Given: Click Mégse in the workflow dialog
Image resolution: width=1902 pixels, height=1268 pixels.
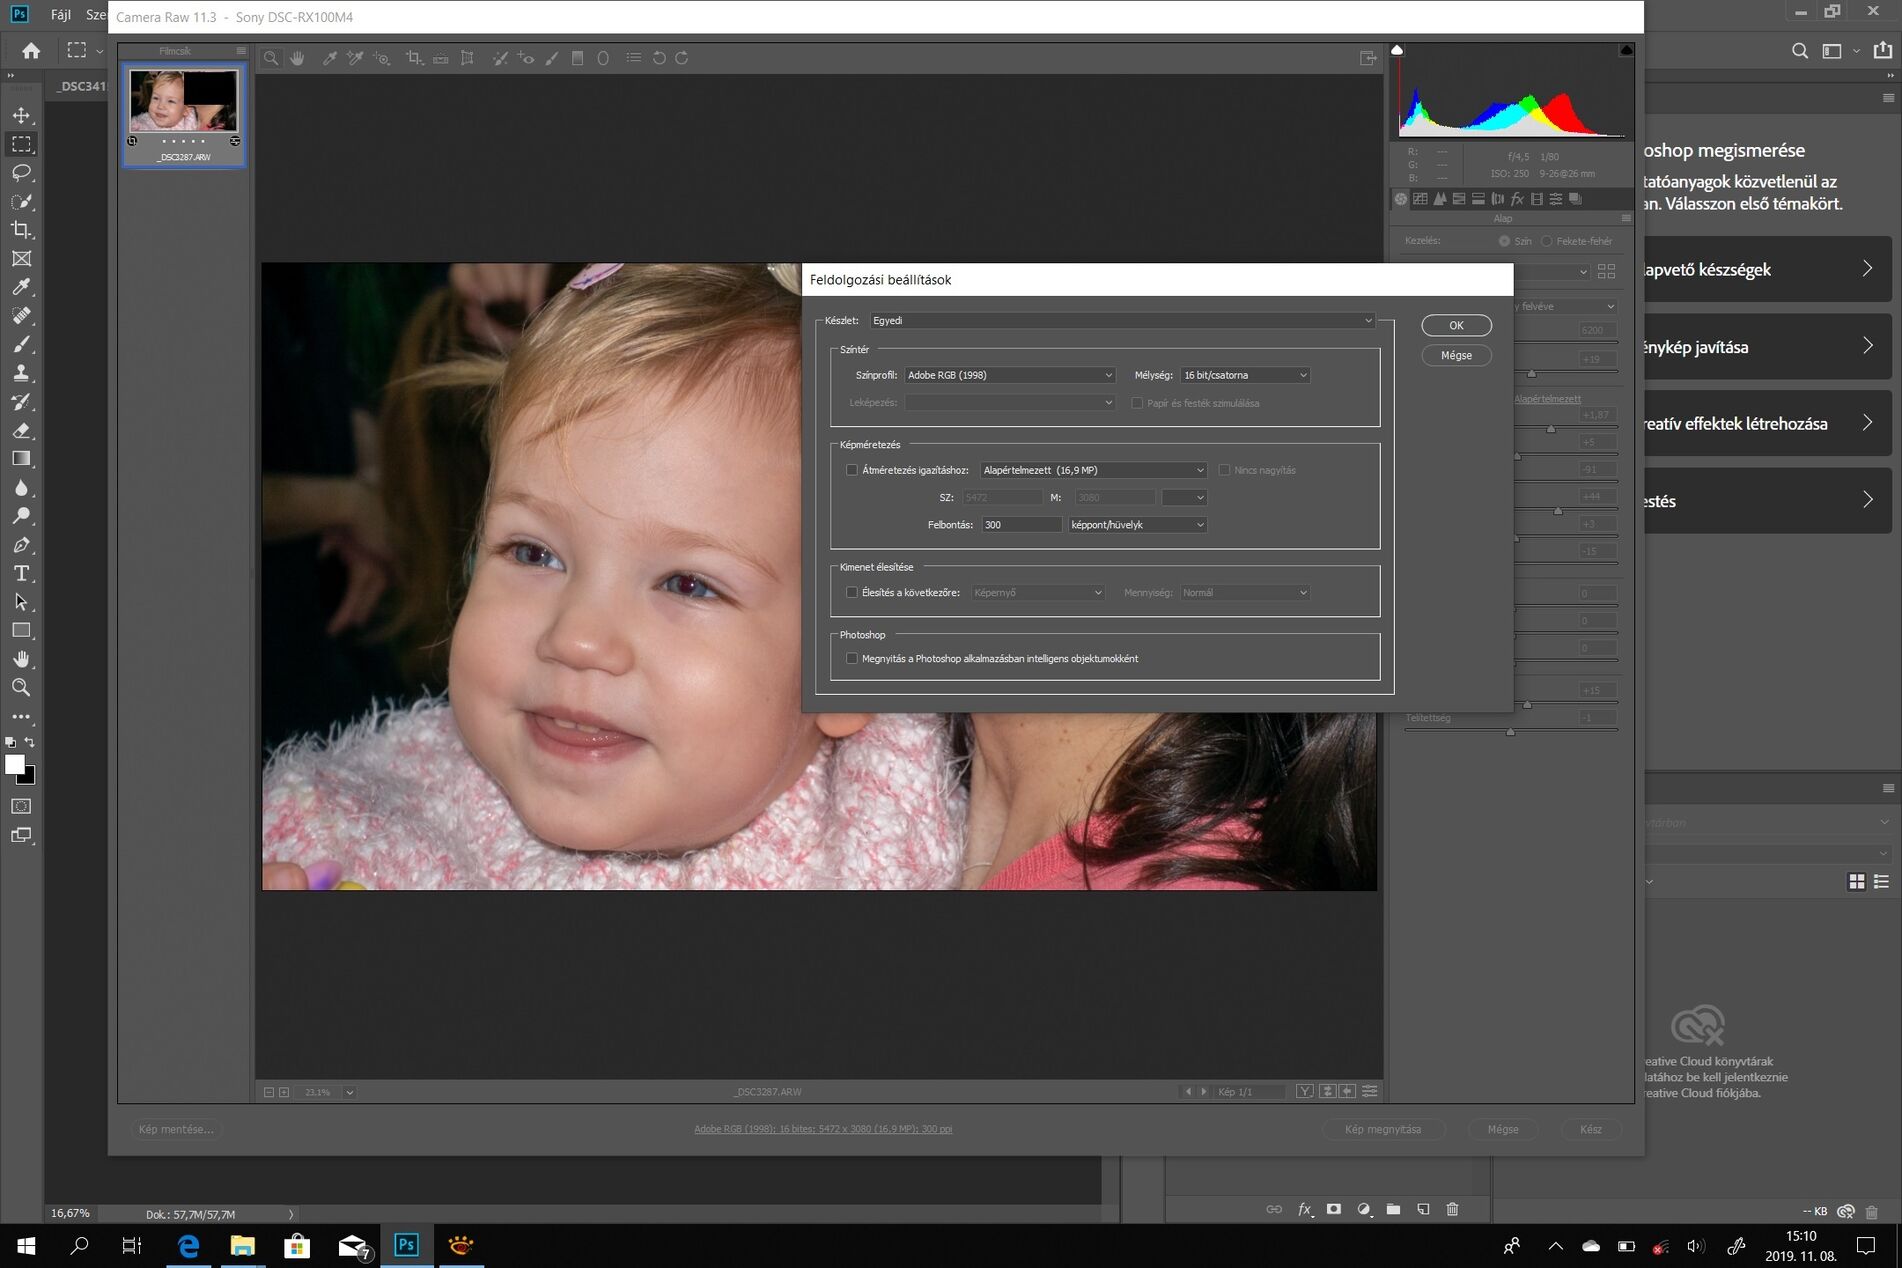Looking at the screenshot, I should [x=1456, y=355].
